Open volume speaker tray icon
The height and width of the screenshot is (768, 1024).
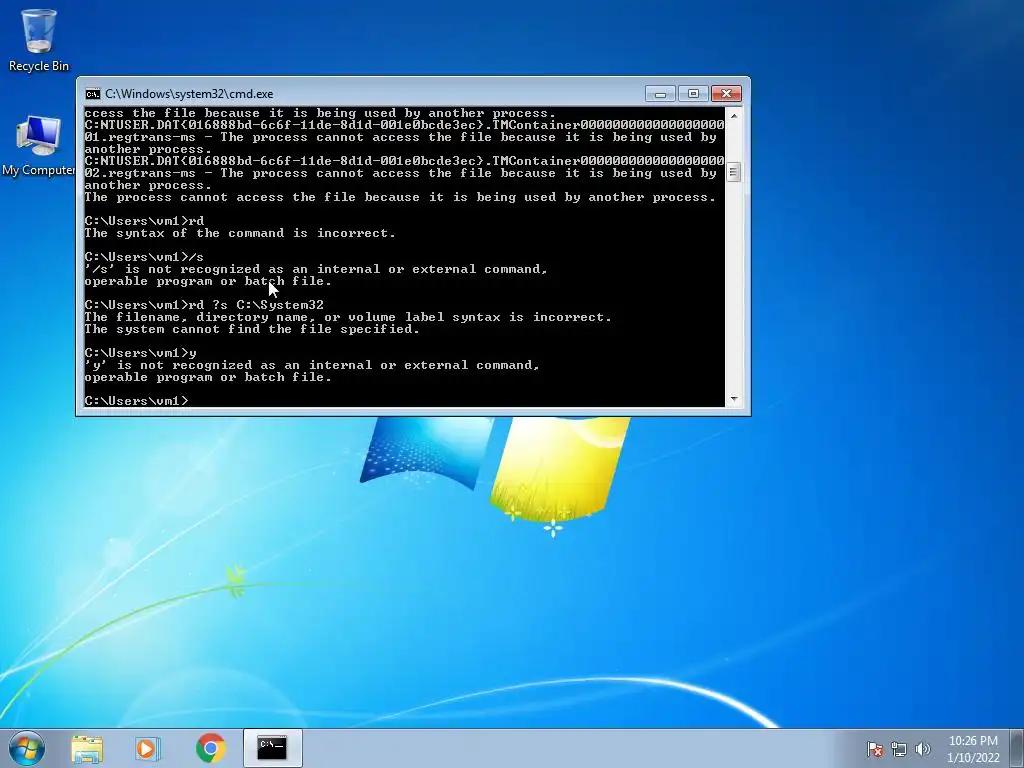point(922,749)
